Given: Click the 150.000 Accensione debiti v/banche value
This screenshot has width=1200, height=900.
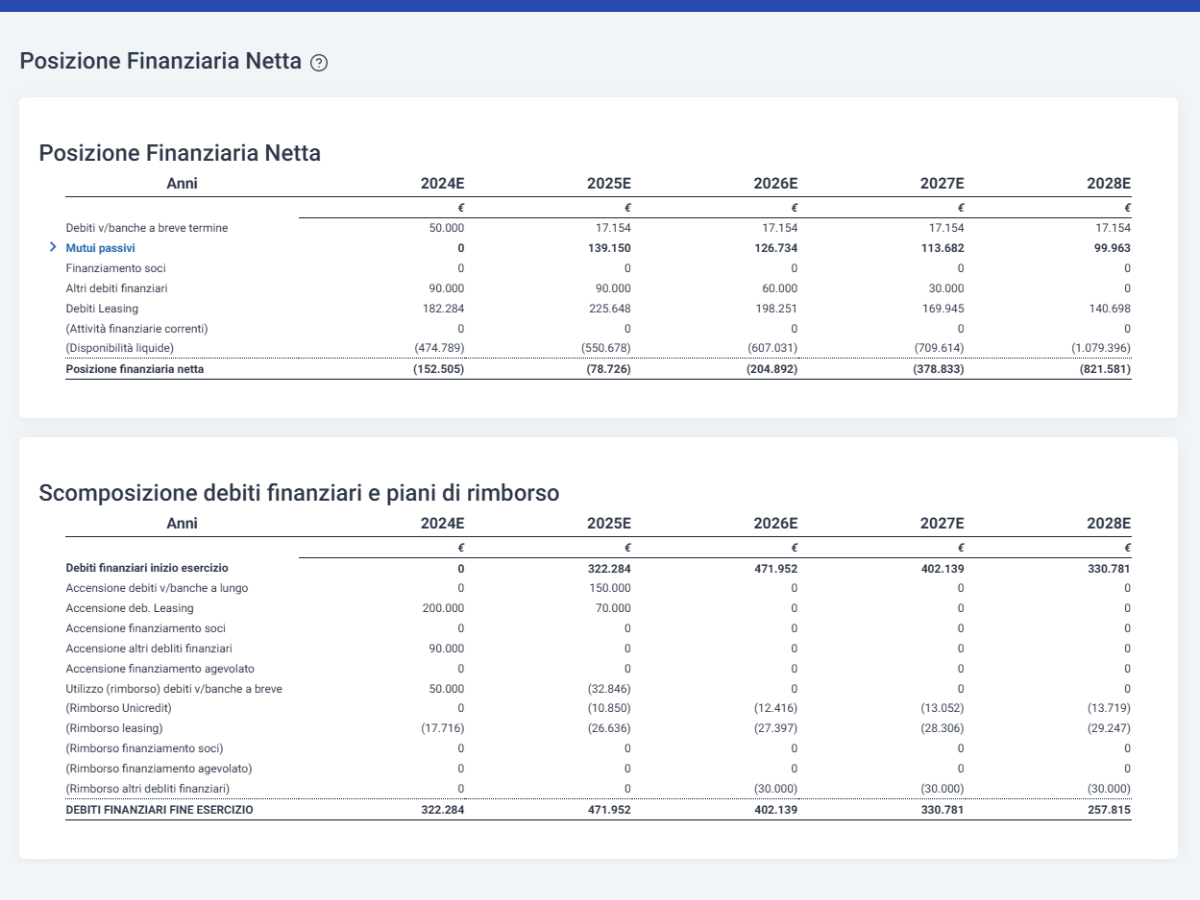Looking at the screenshot, I should pyautogui.click(x=610, y=588).
